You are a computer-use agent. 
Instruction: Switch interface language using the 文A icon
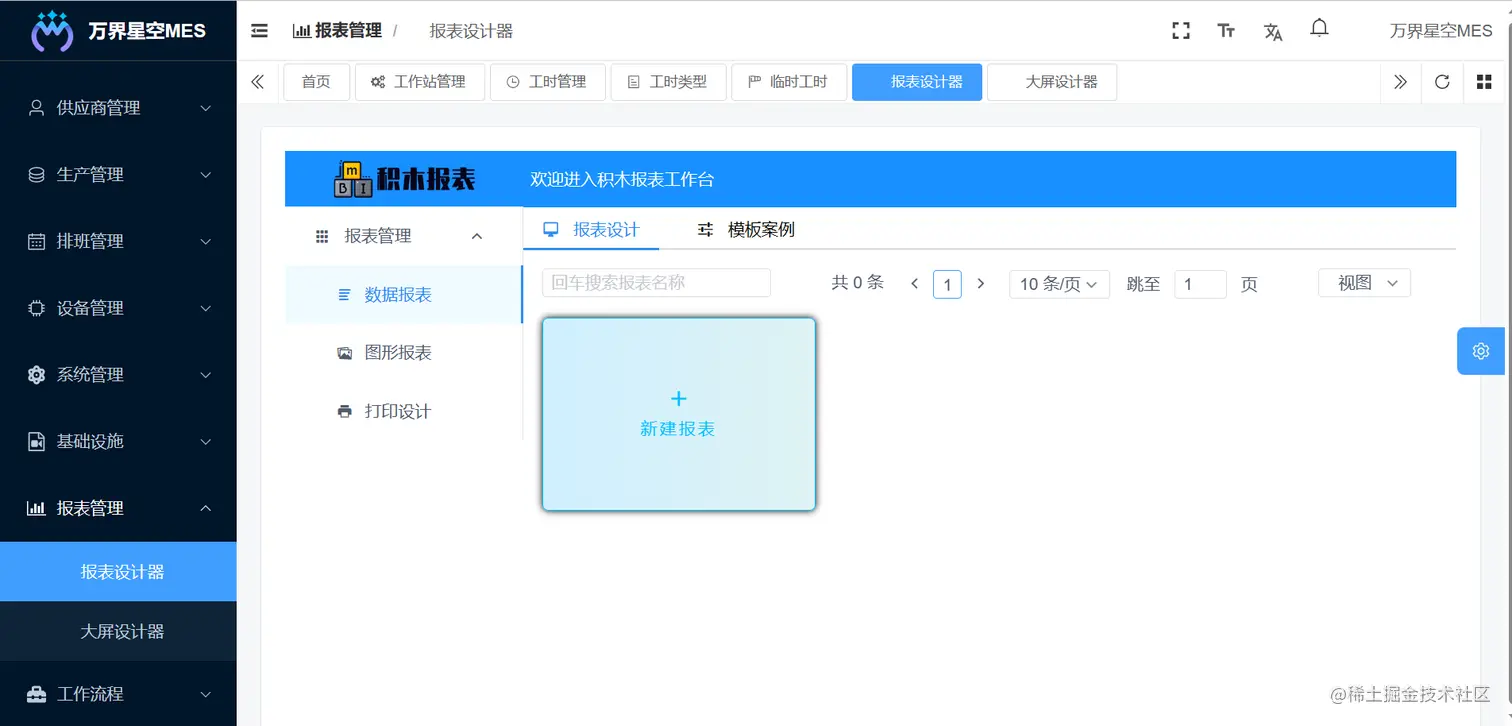(x=1273, y=31)
